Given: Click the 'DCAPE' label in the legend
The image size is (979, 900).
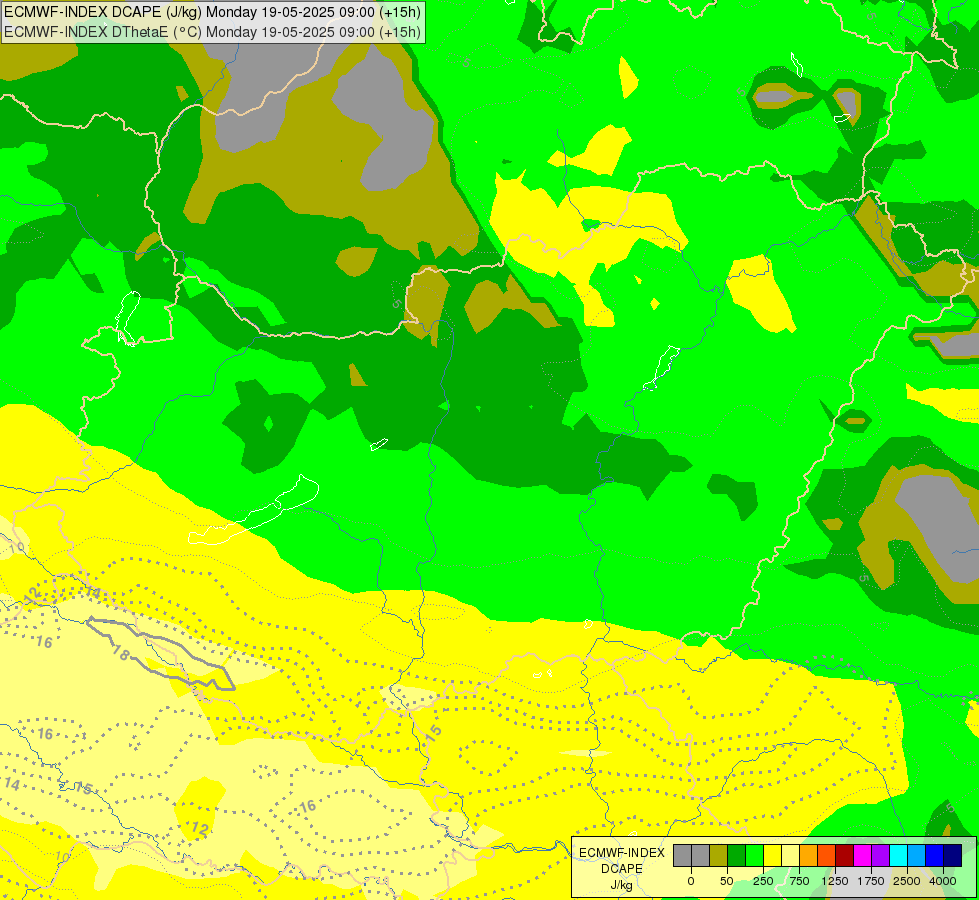Looking at the screenshot, I should pos(622,869).
